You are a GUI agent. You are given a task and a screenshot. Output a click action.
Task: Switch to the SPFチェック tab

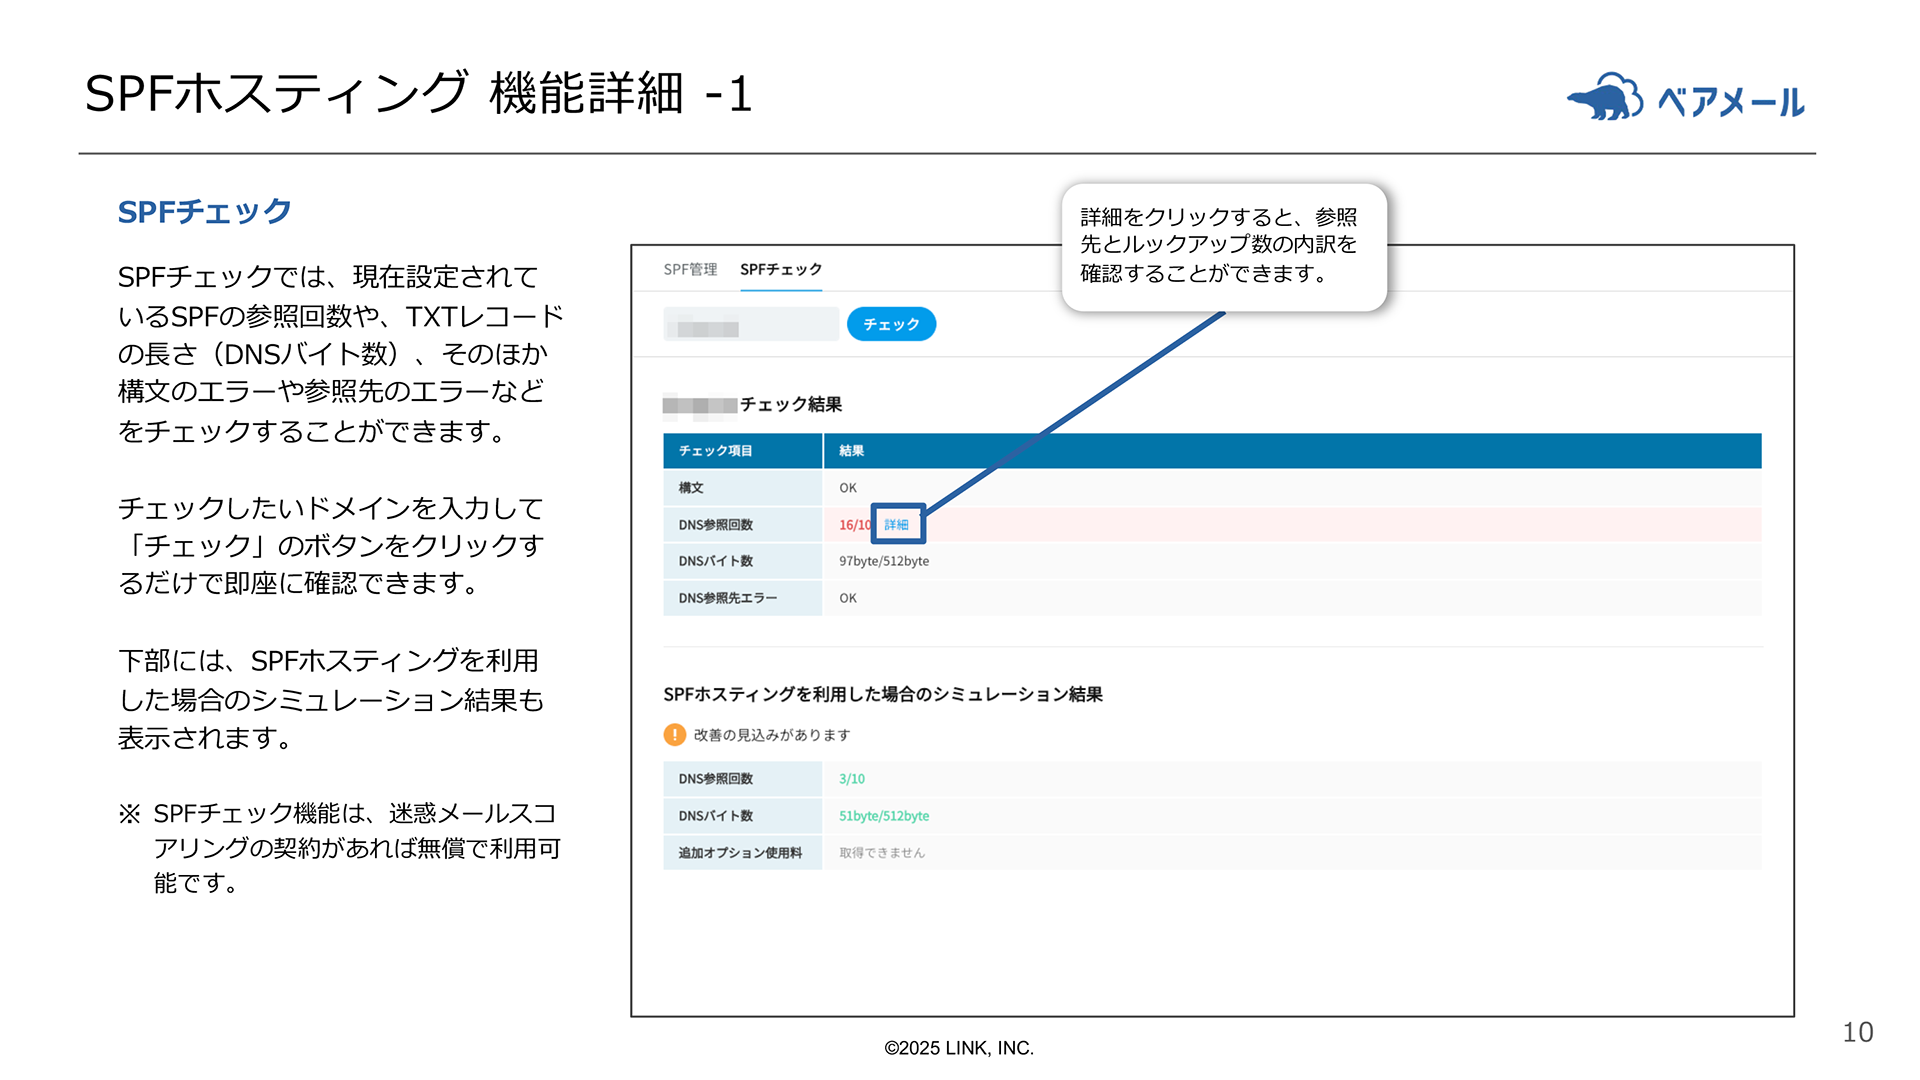781,269
